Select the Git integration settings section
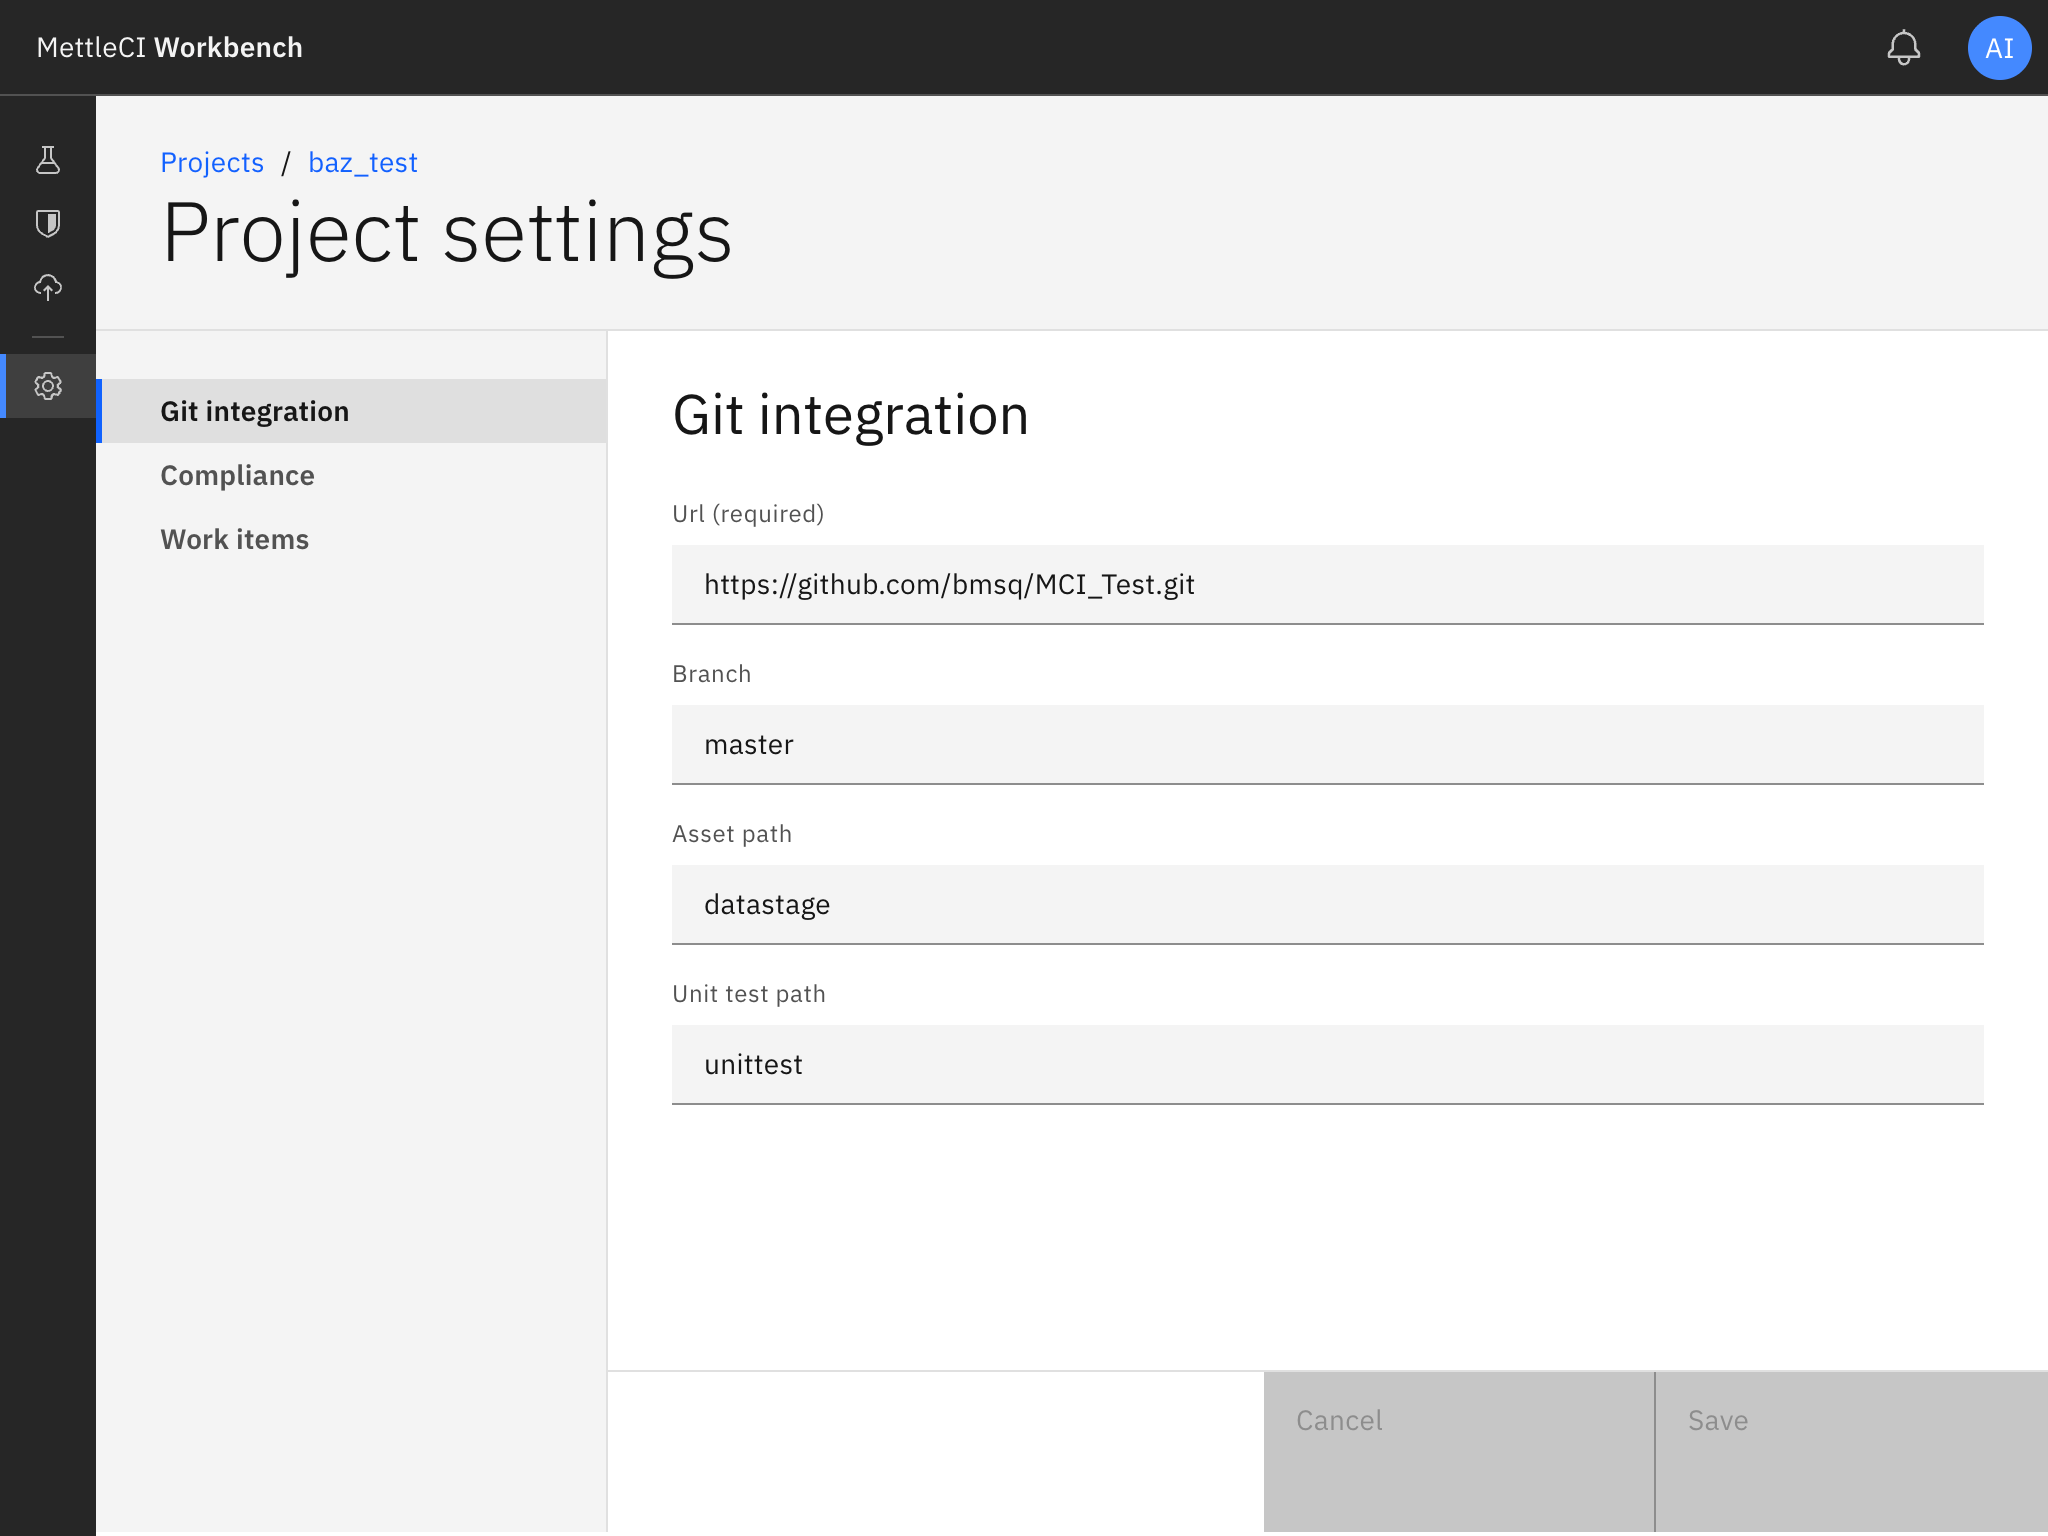 coord(255,410)
